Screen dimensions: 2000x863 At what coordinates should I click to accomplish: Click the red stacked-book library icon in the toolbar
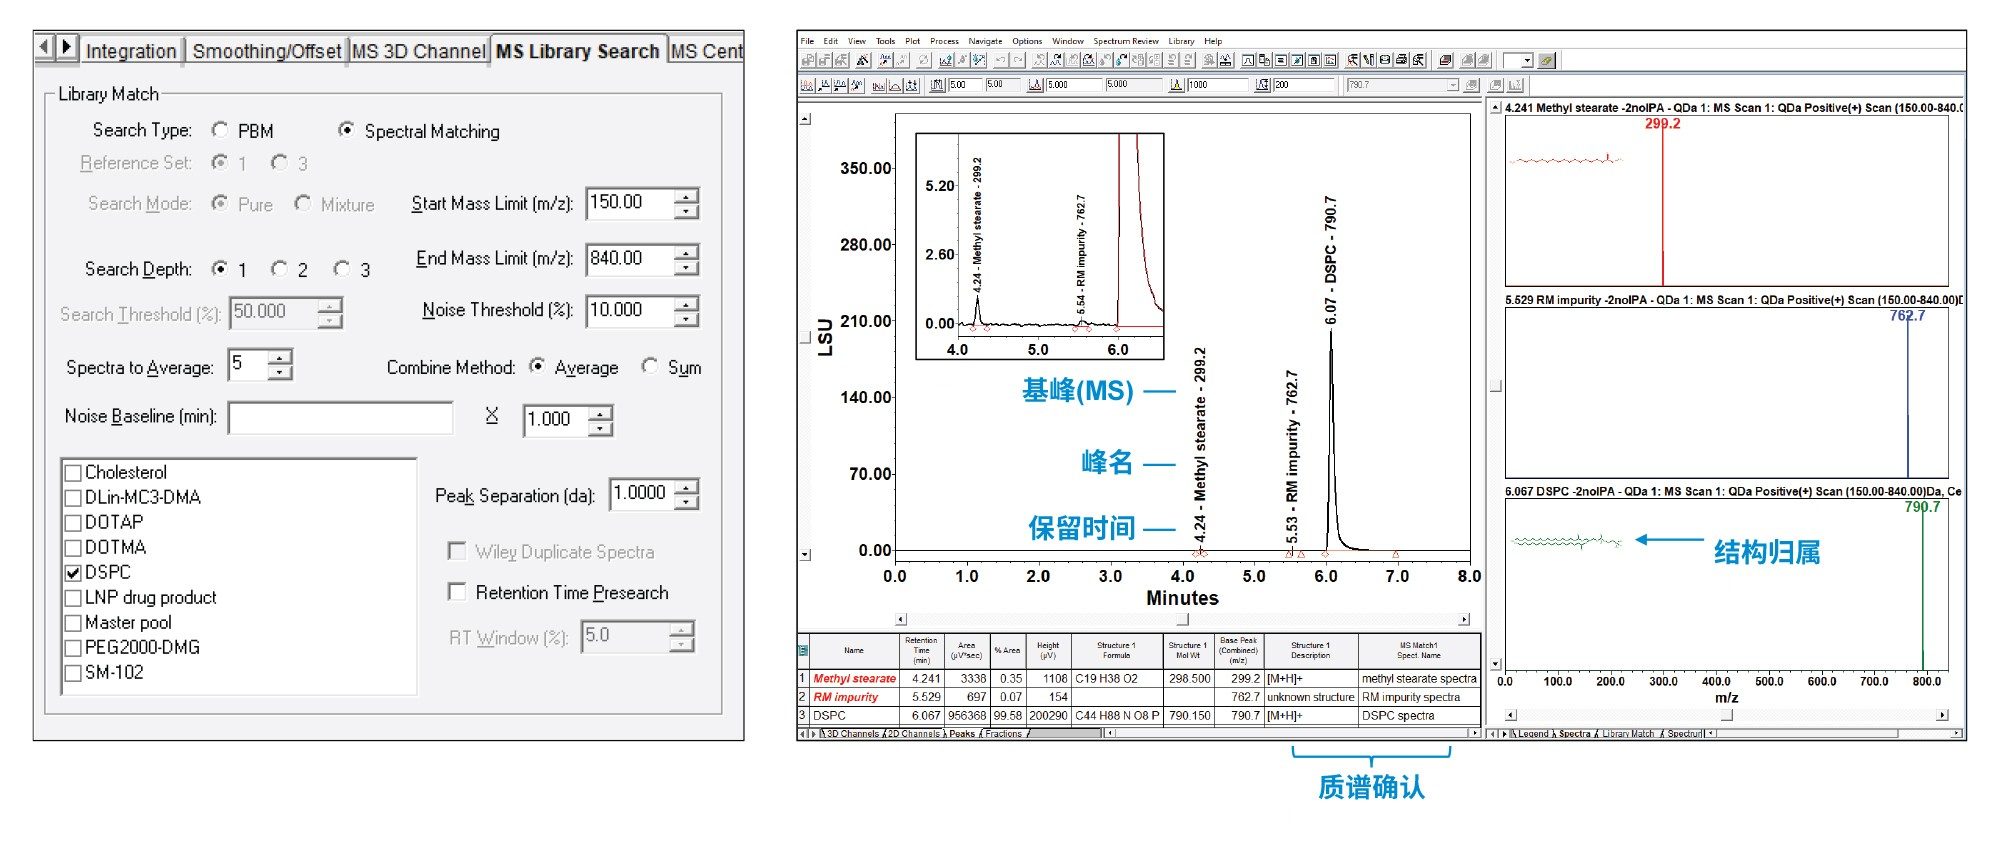pos(1445,60)
